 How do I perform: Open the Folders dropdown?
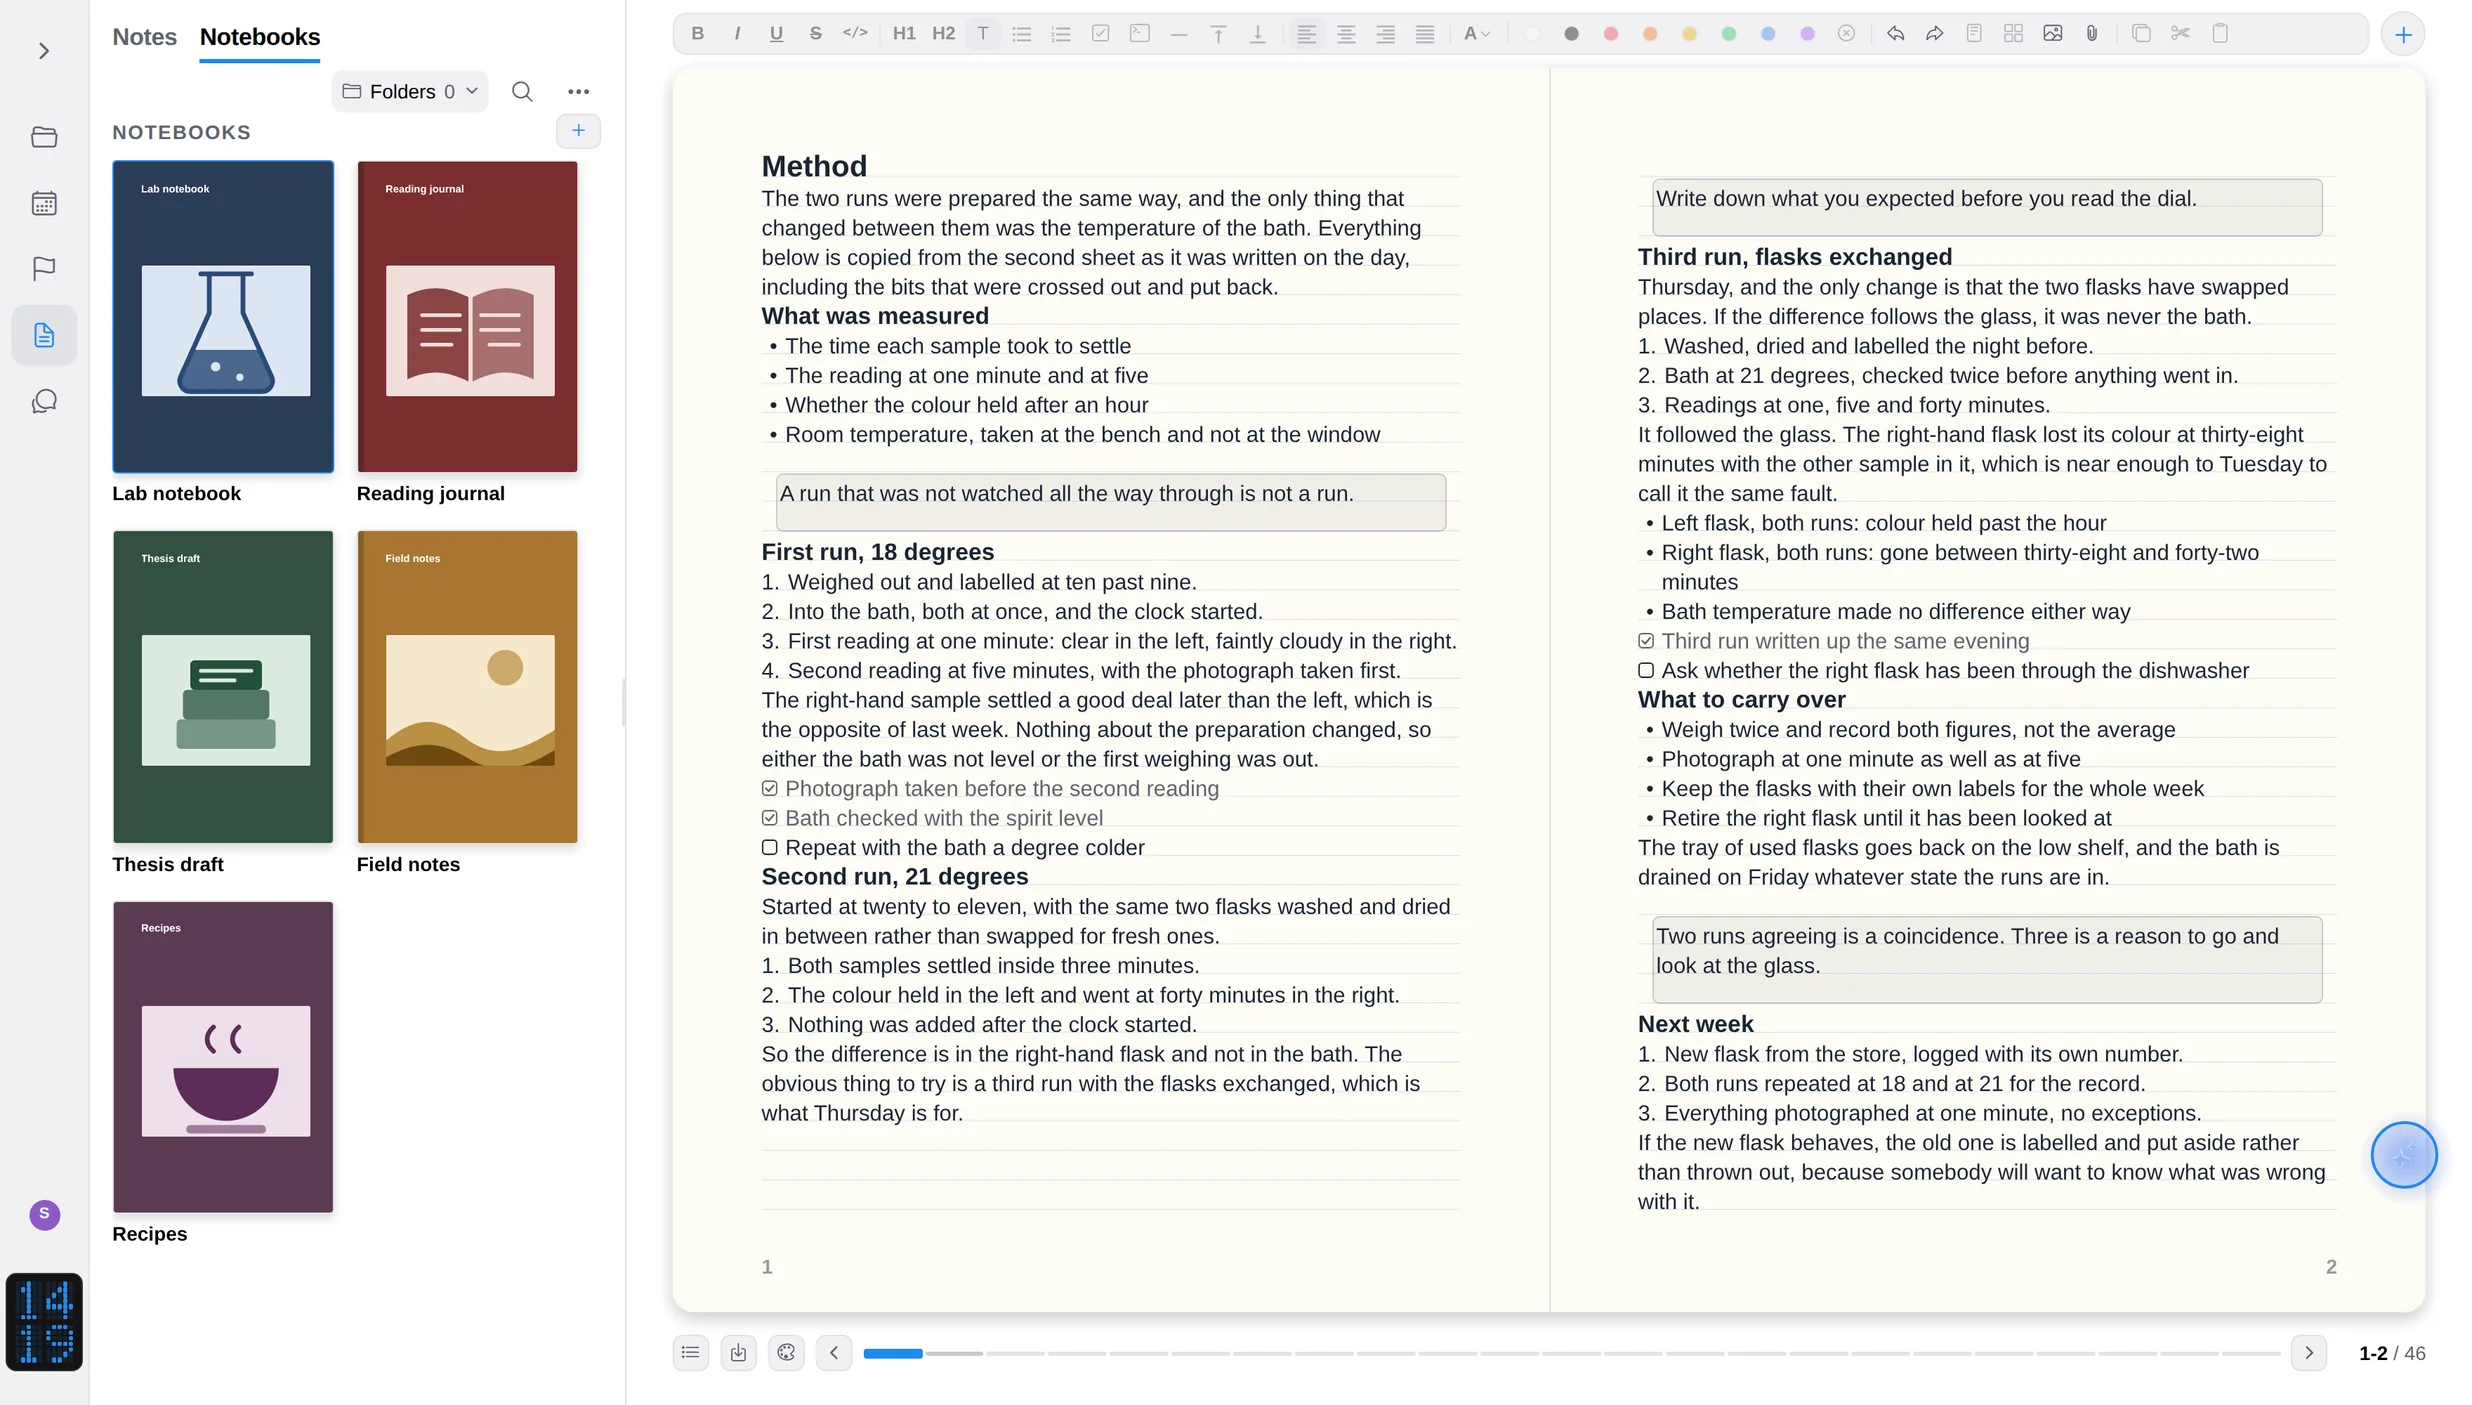(410, 91)
